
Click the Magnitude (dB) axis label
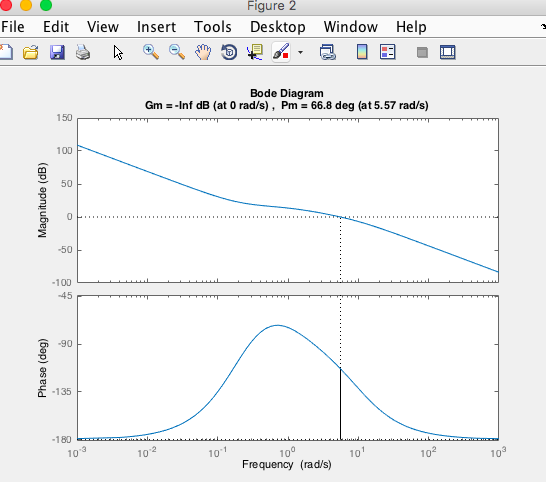pyautogui.click(x=42, y=200)
